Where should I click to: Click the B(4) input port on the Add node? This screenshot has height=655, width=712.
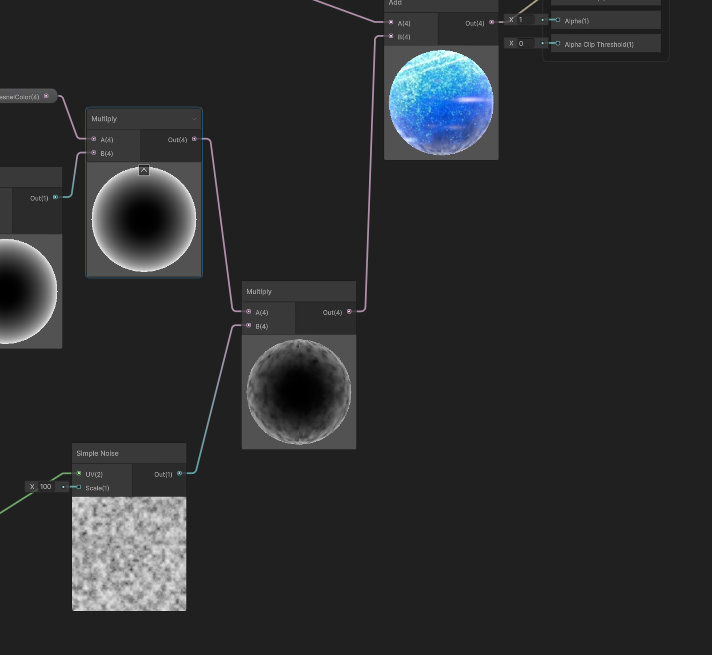point(391,36)
